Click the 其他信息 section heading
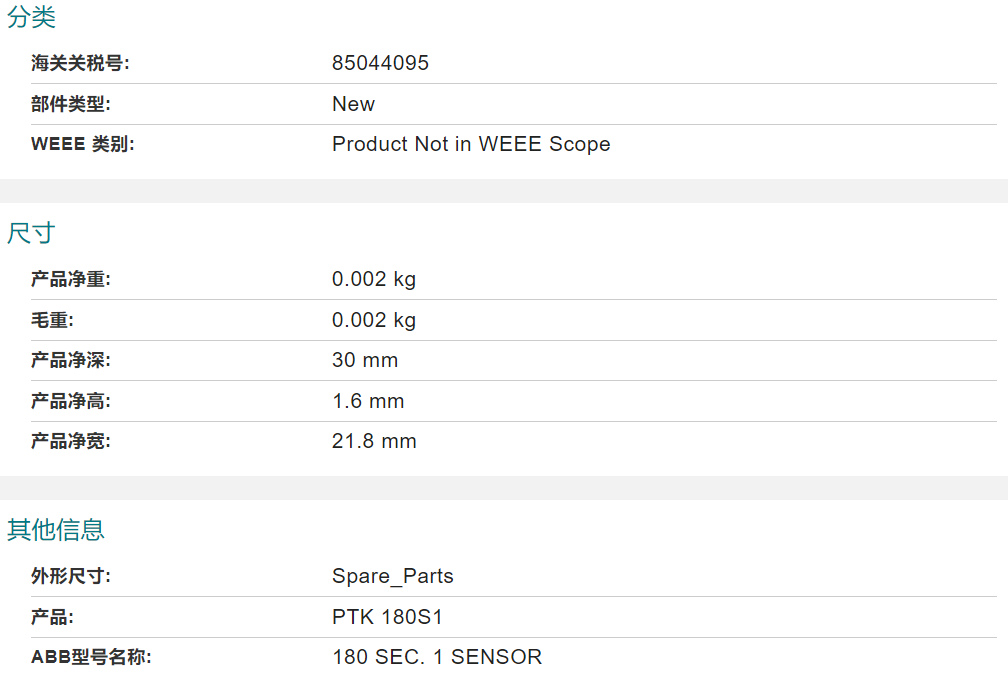The height and width of the screenshot is (673, 1008). [x=56, y=530]
